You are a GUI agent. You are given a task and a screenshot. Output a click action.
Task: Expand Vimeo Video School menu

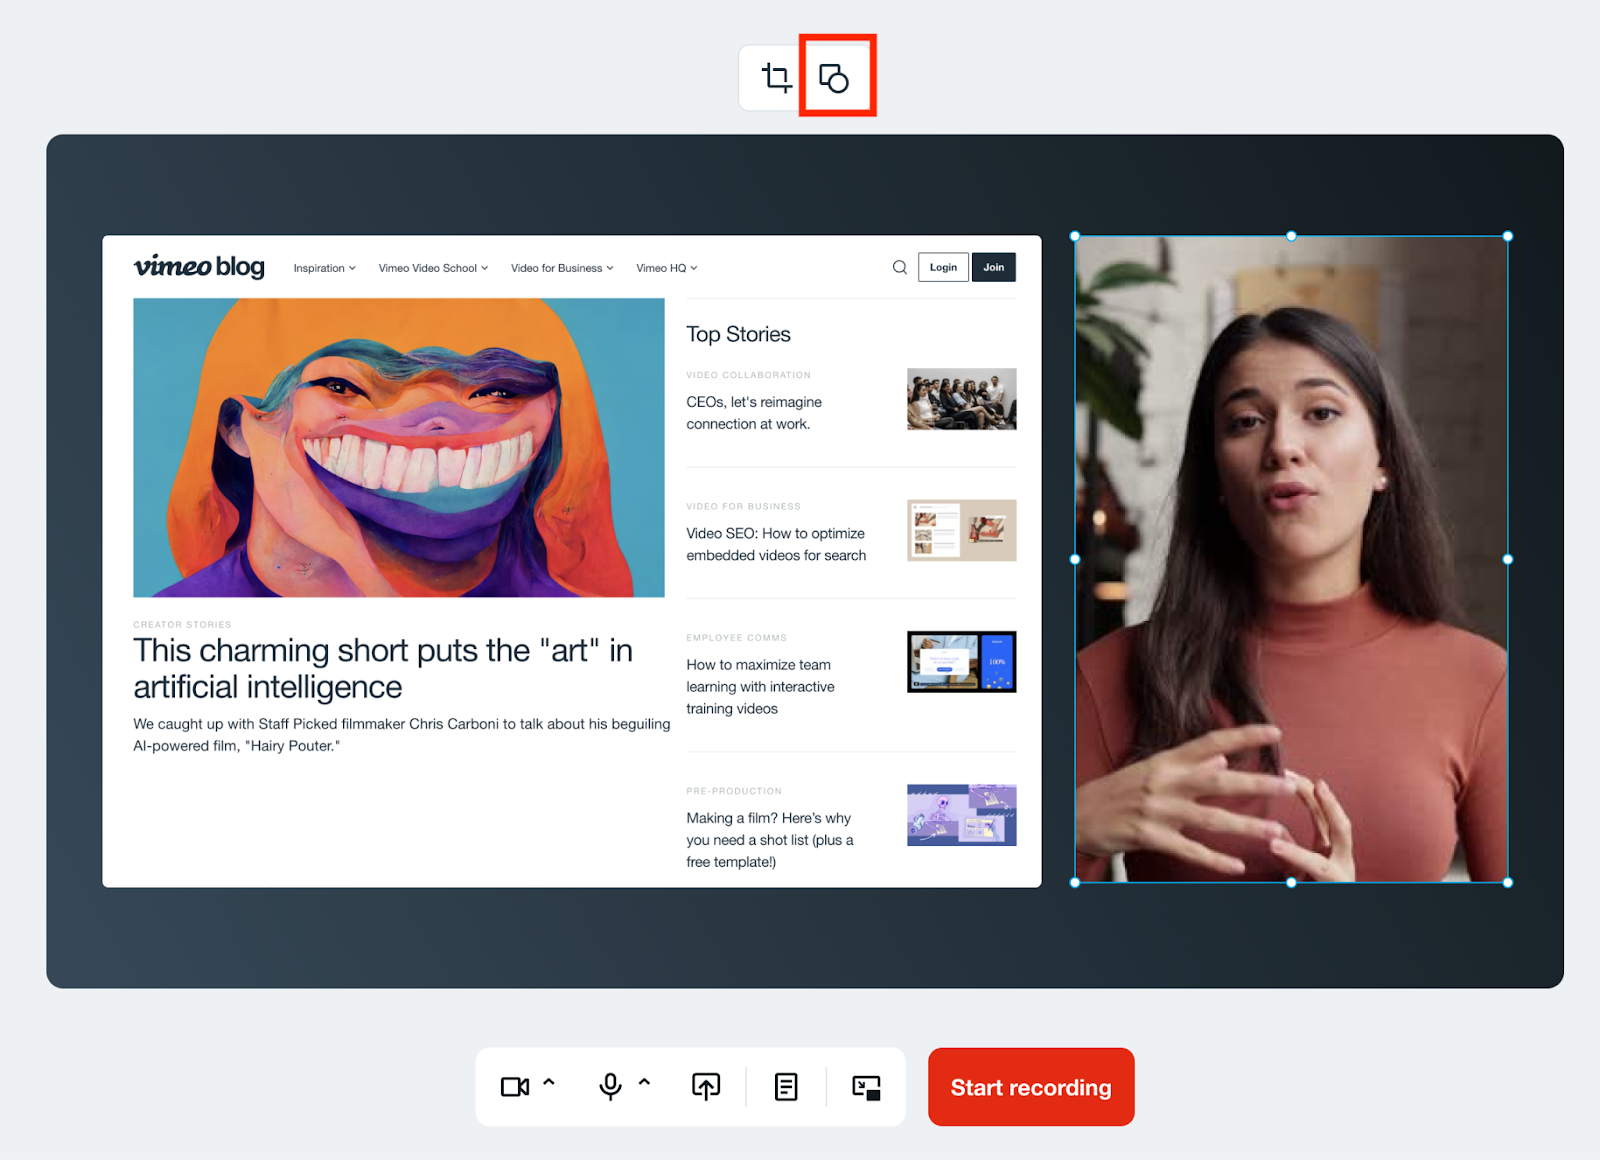pyautogui.click(x=433, y=268)
